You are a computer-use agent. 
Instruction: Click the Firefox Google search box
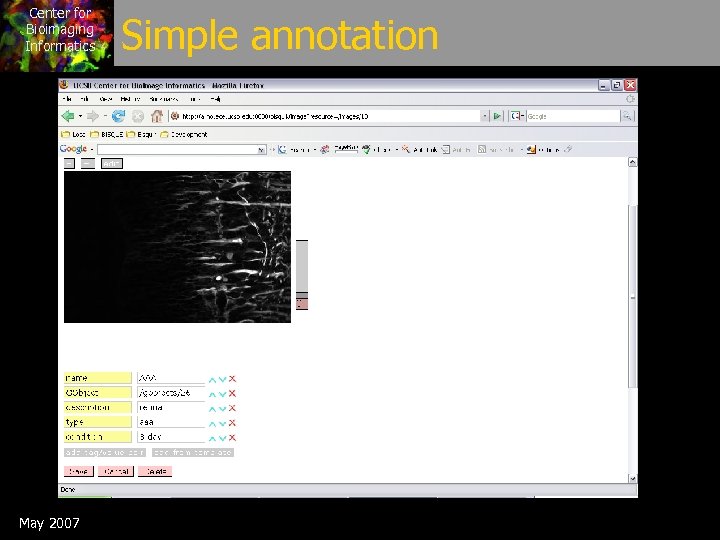(x=573, y=116)
